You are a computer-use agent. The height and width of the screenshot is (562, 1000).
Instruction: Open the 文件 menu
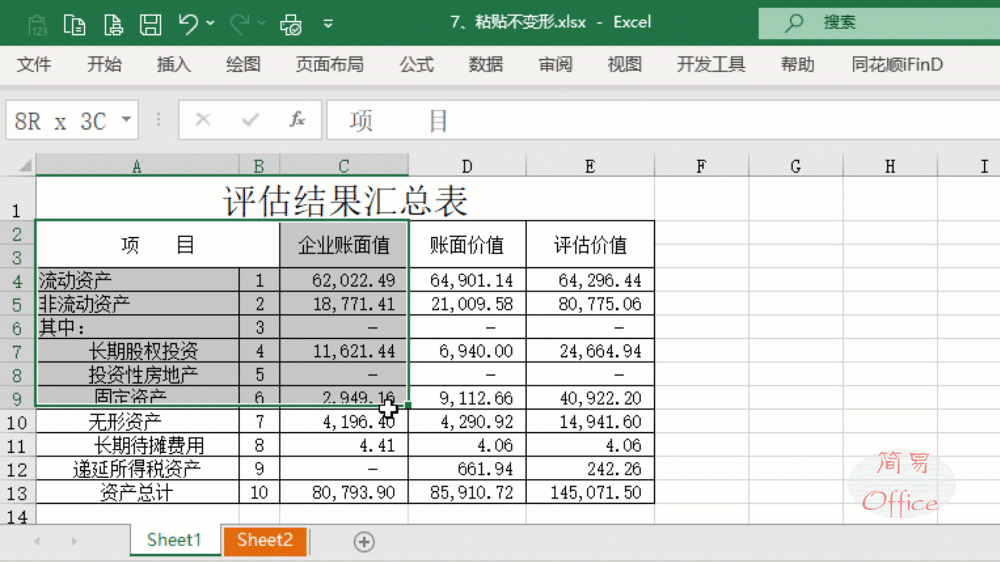tap(34, 64)
